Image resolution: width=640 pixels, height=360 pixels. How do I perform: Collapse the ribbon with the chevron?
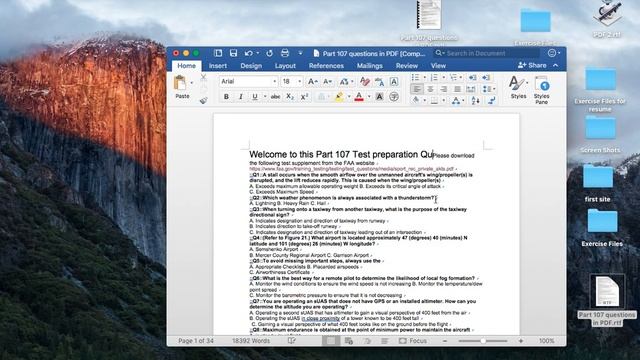(x=556, y=65)
